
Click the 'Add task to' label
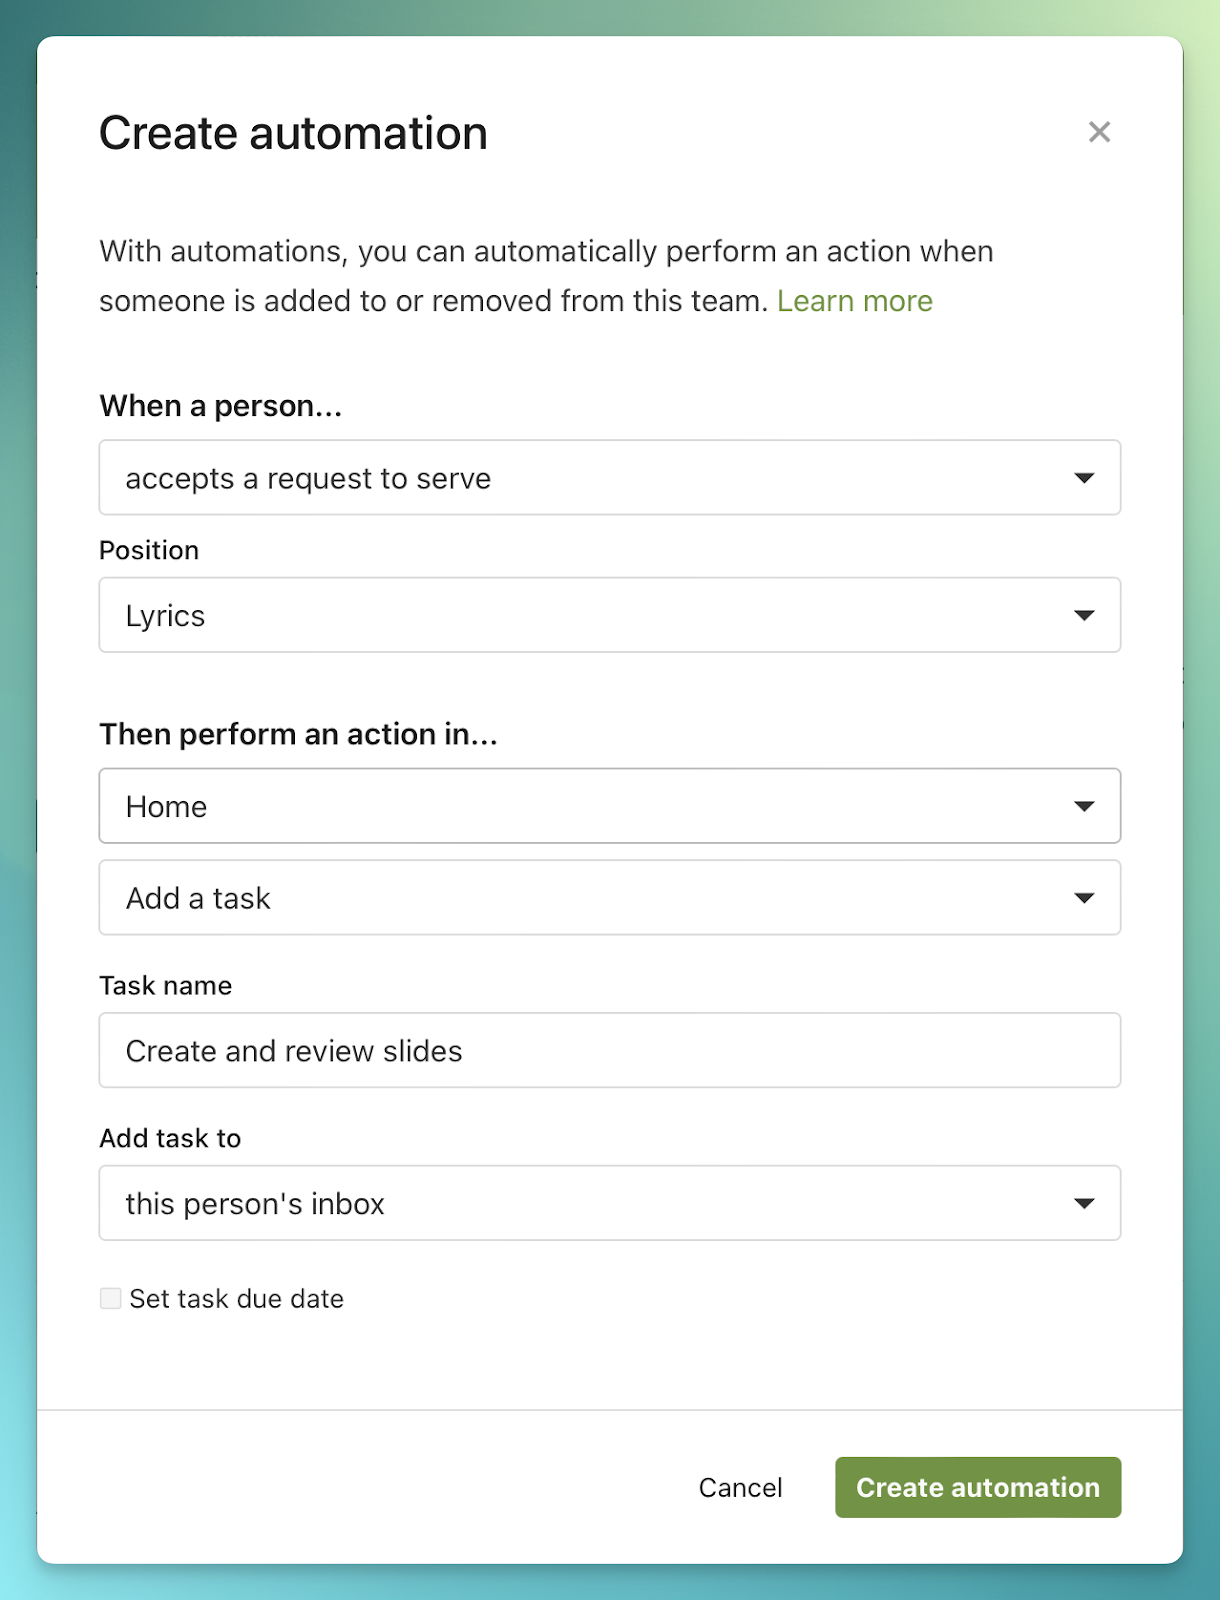click(x=170, y=1138)
